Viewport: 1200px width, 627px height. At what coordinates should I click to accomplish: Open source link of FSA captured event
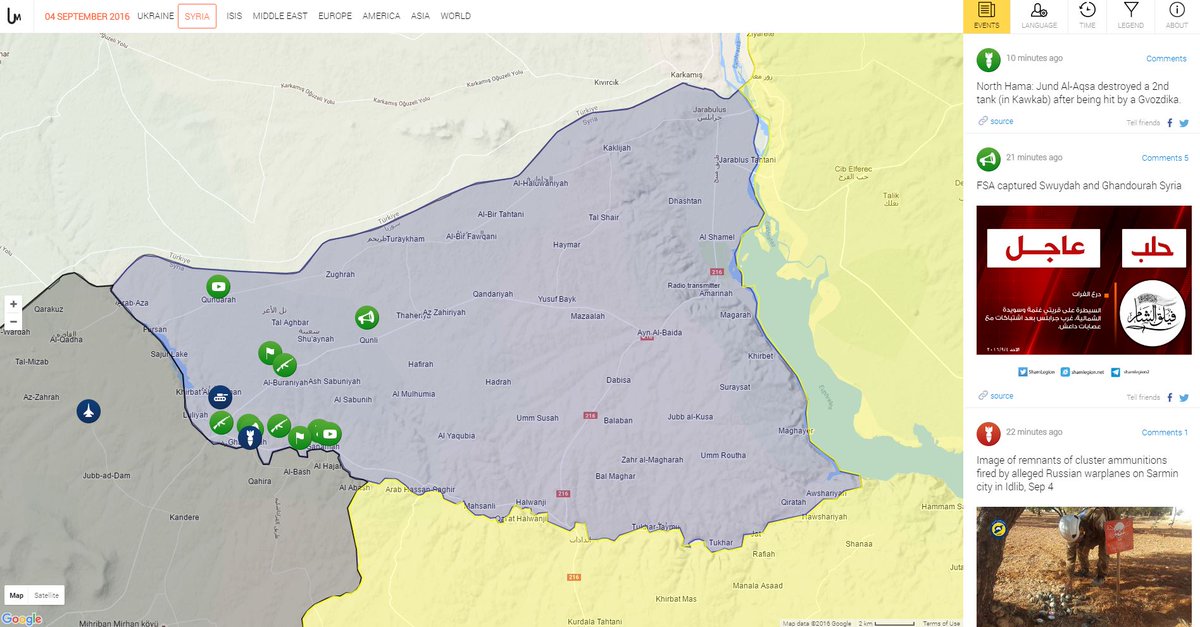click(x=1001, y=396)
